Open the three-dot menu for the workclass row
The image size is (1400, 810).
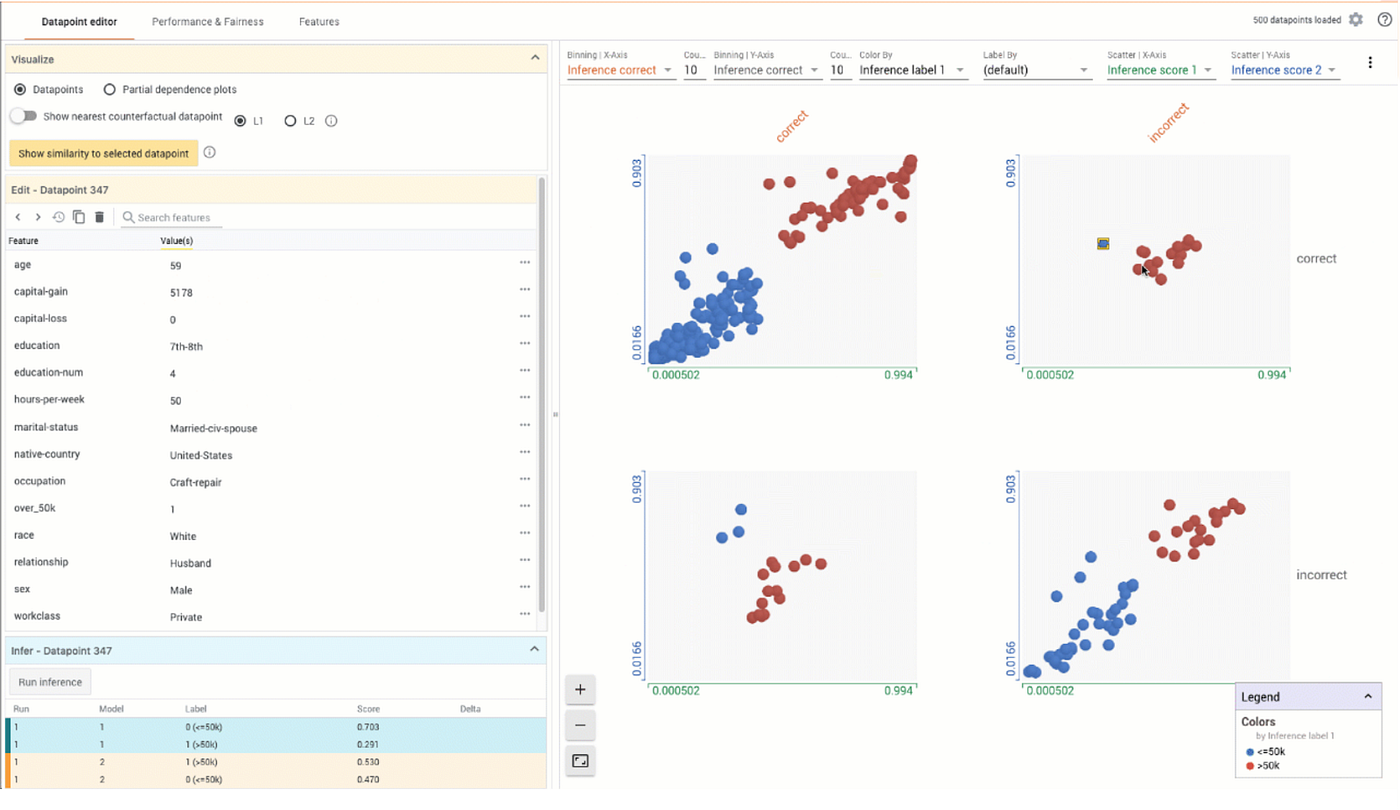(x=525, y=614)
